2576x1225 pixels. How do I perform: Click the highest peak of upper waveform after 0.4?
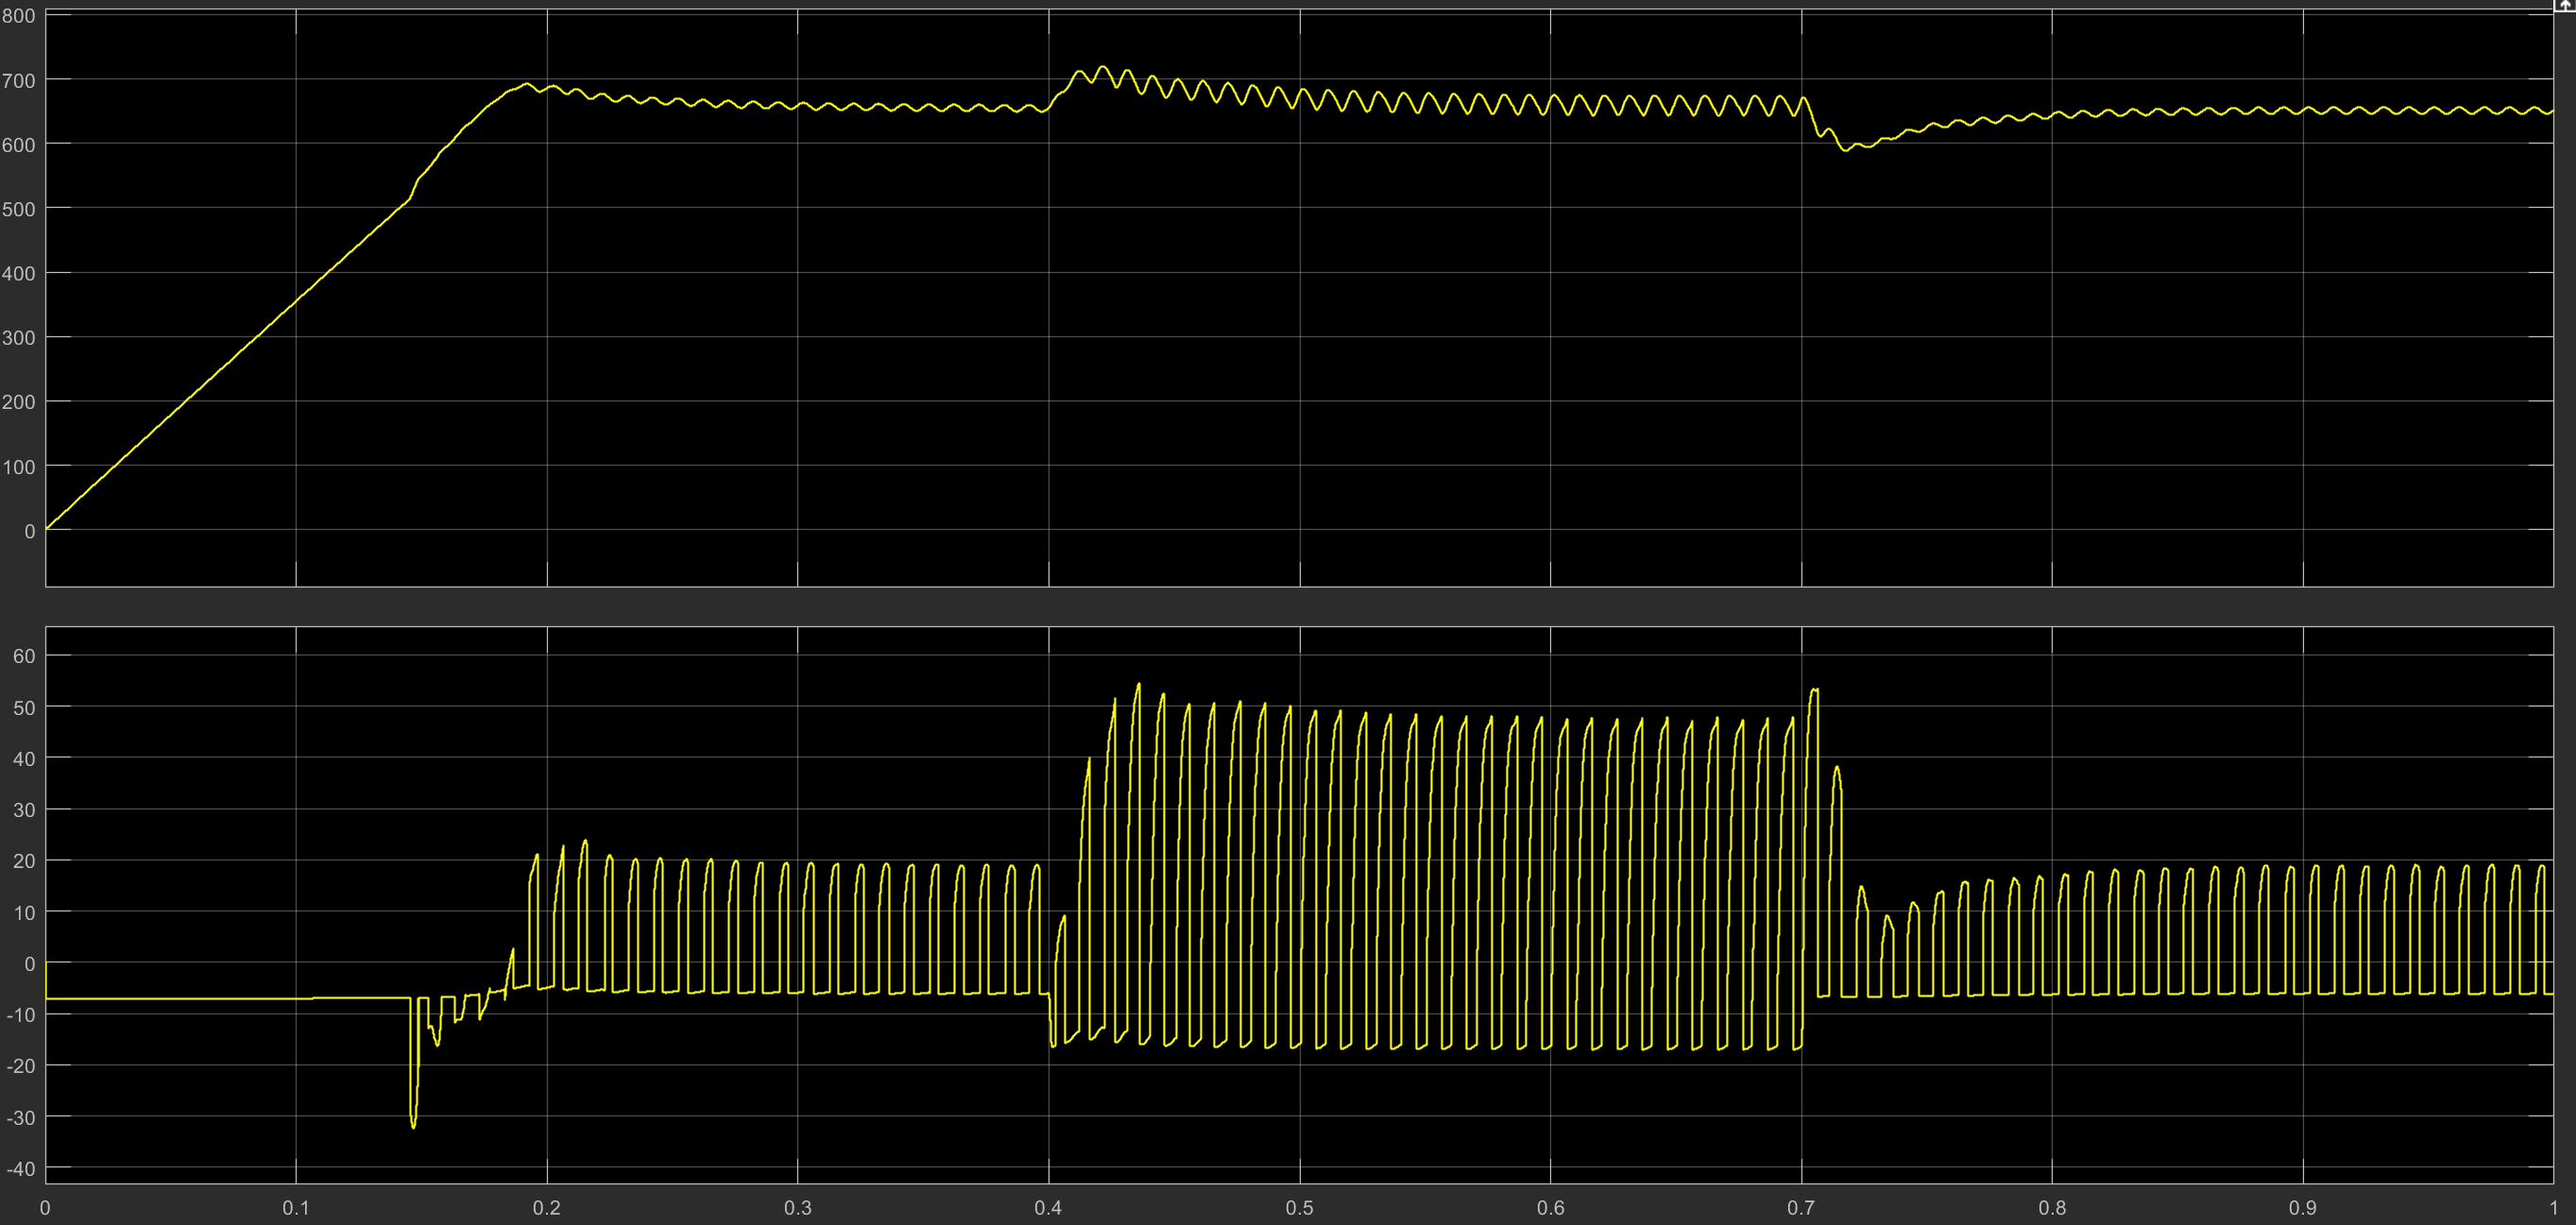[1102, 68]
